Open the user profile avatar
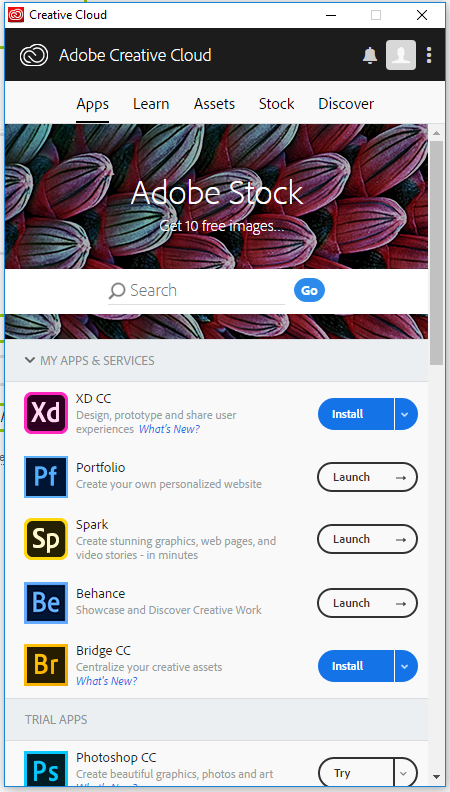 tap(401, 55)
